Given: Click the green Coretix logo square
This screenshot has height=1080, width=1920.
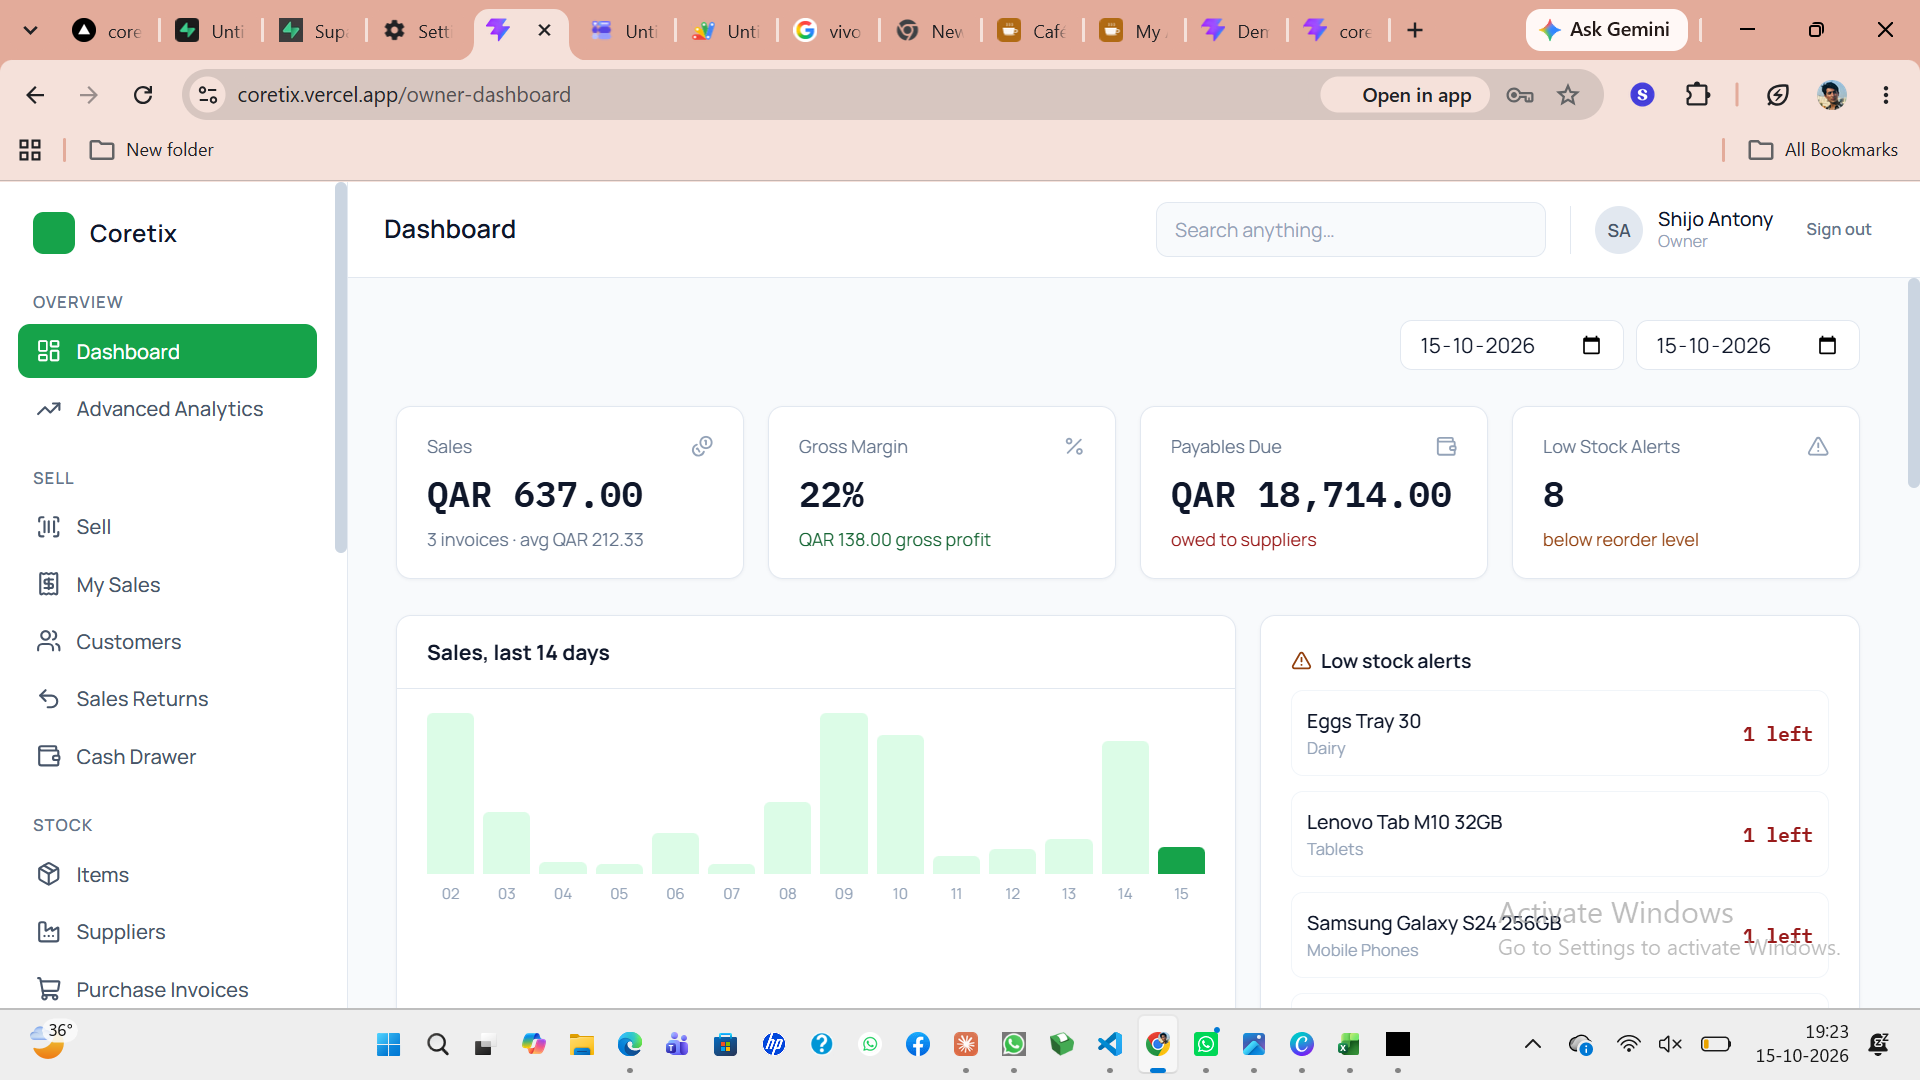Looking at the screenshot, I should pos(54,233).
